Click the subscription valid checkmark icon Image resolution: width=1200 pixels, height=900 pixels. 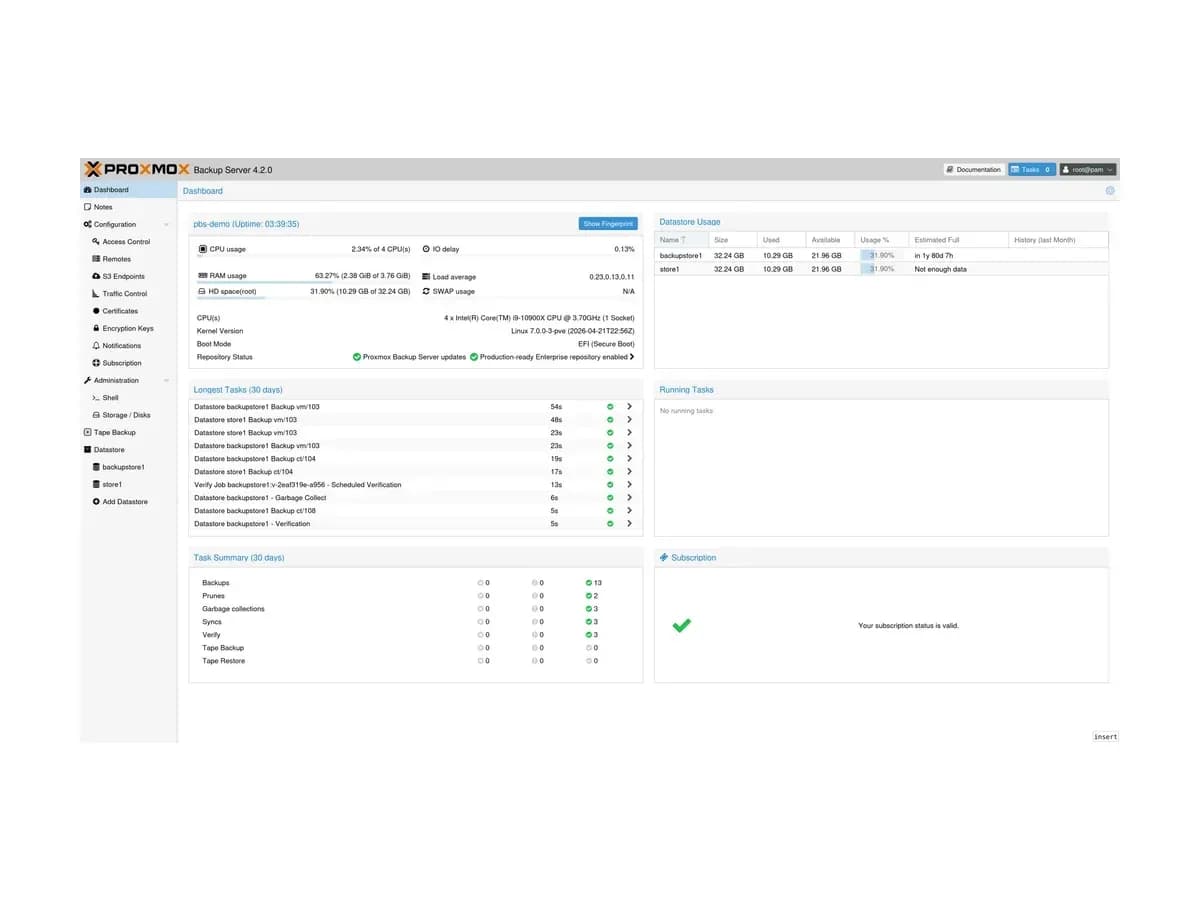(x=682, y=626)
